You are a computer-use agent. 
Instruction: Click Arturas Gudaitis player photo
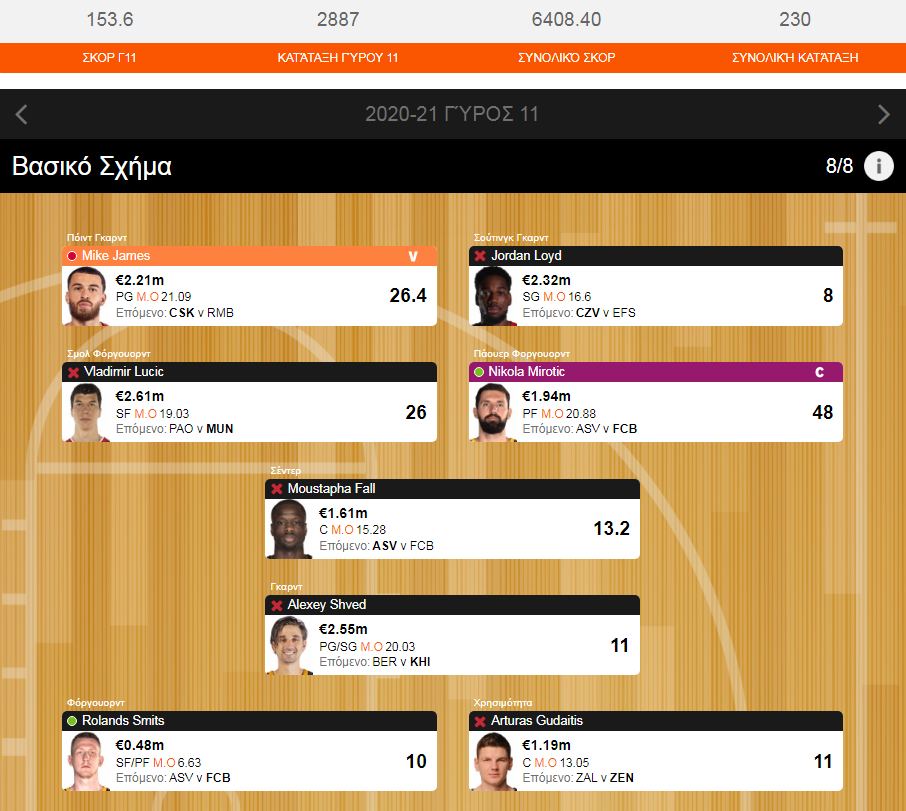(493, 761)
